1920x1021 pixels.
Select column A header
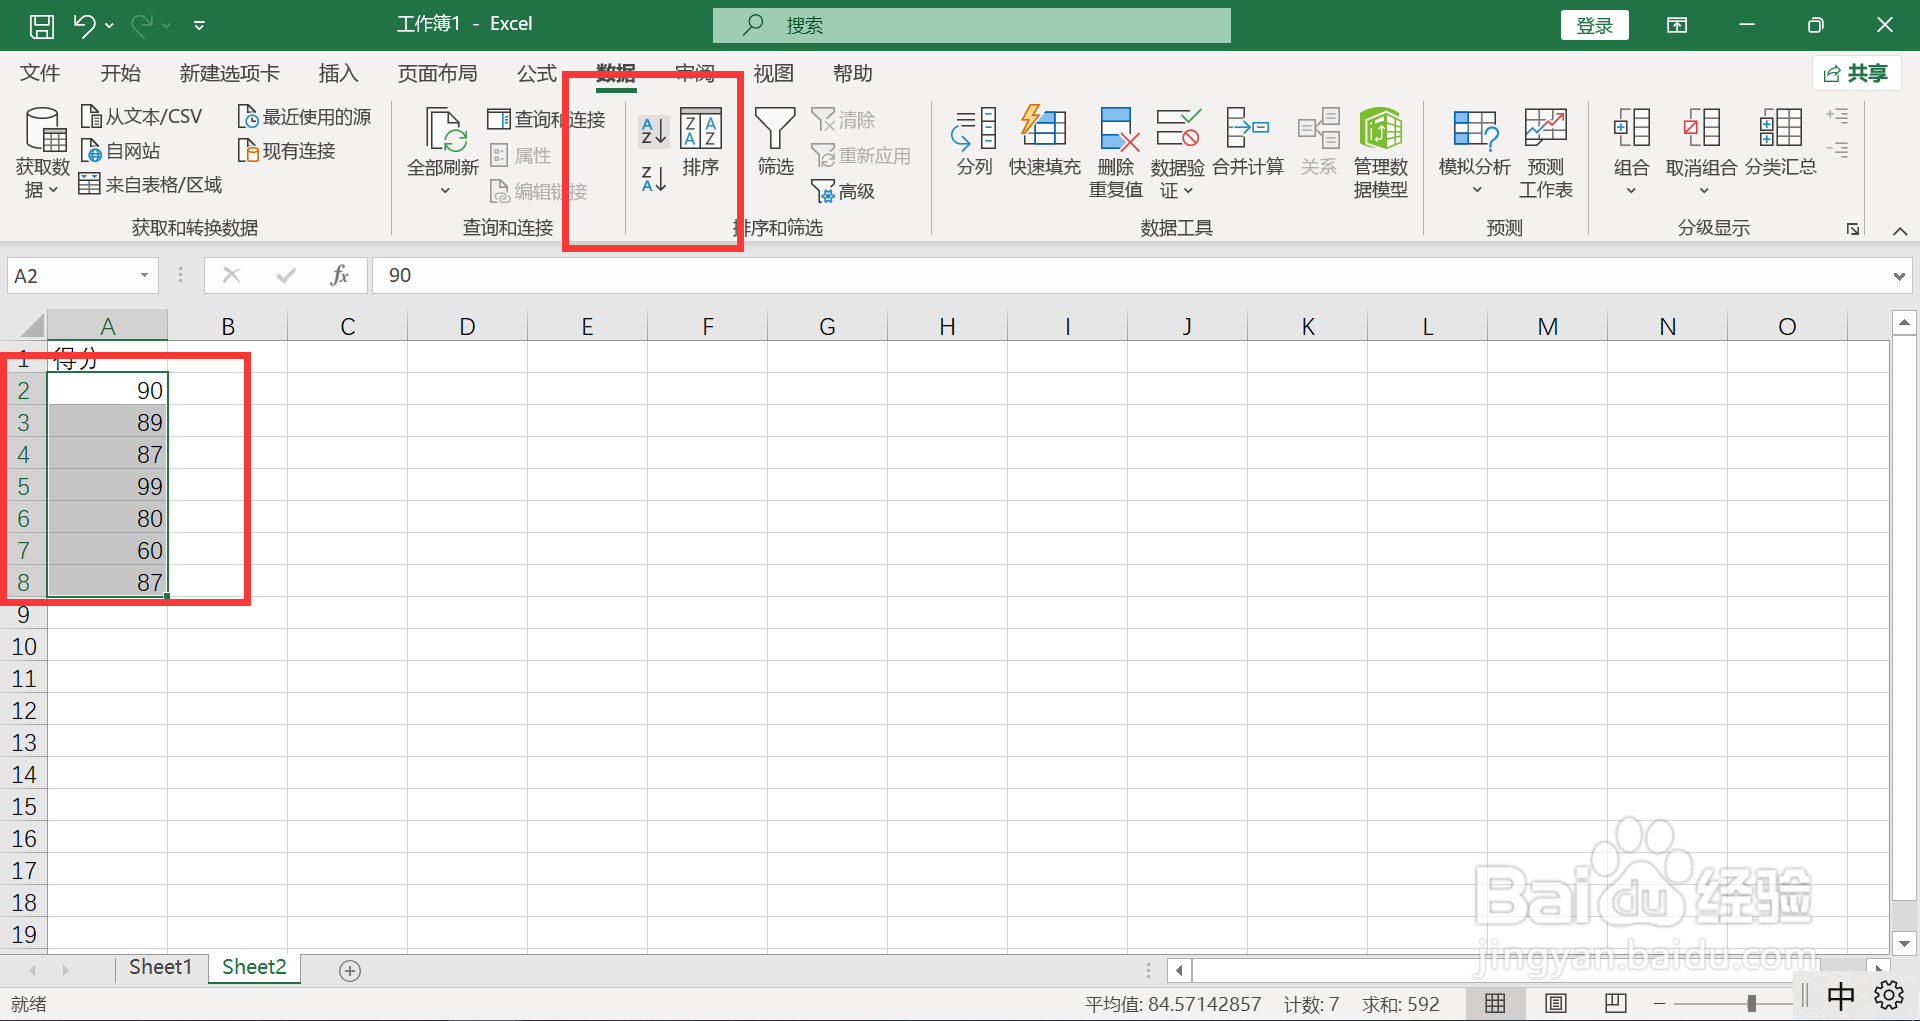tap(107, 326)
